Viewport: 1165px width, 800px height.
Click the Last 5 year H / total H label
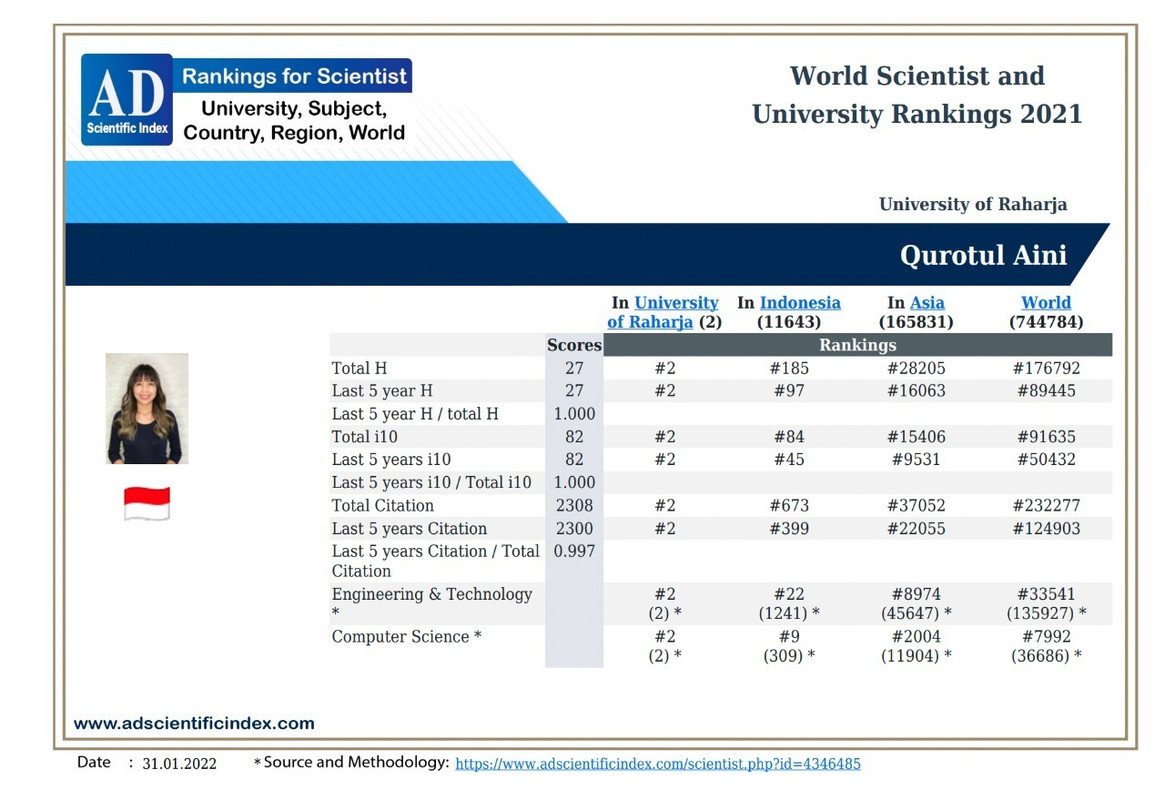pos(415,414)
